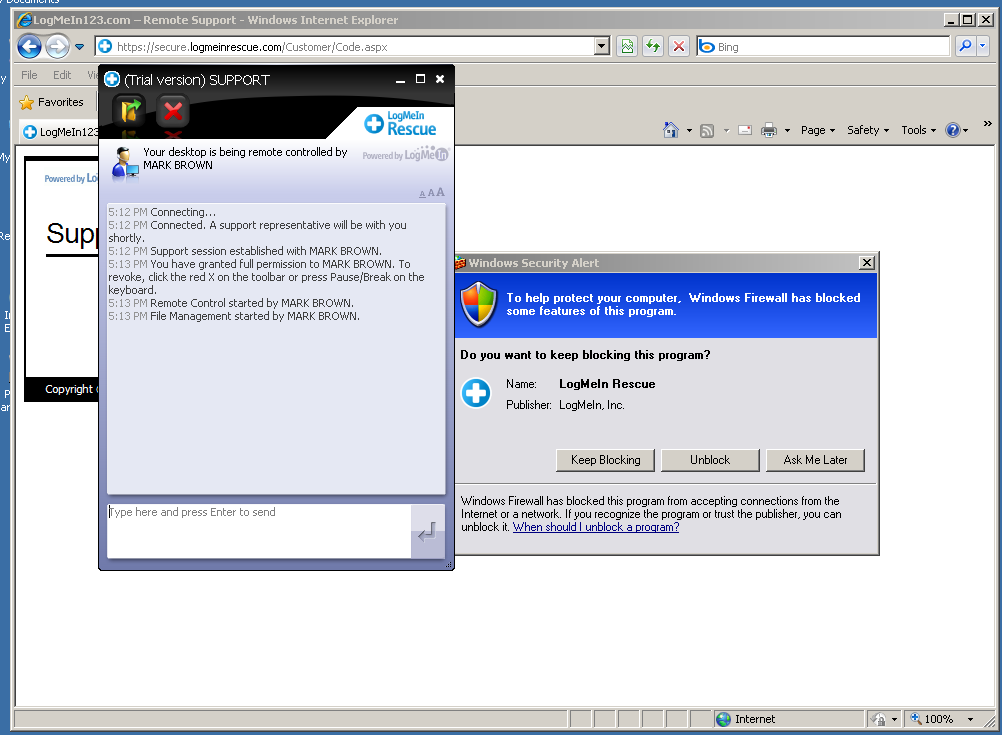Click the Home icon in command bar
The image size is (1002, 735).
pyautogui.click(x=670, y=130)
